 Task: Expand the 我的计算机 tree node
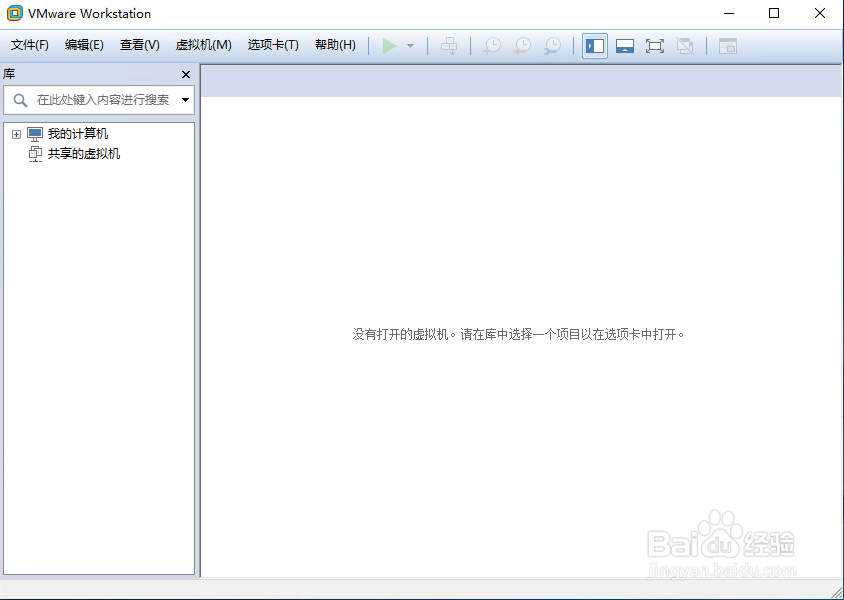point(15,133)
